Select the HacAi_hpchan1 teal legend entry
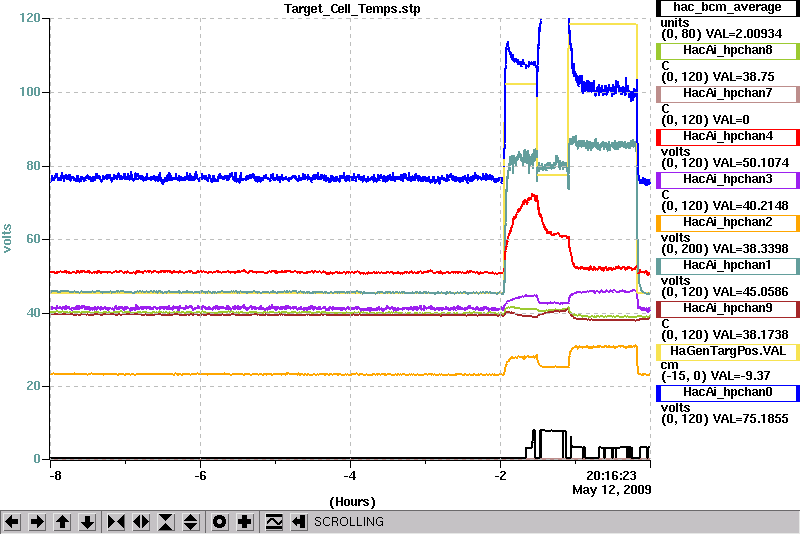The width and height of the screenshot is (800, 534). [x=727, y=266]
